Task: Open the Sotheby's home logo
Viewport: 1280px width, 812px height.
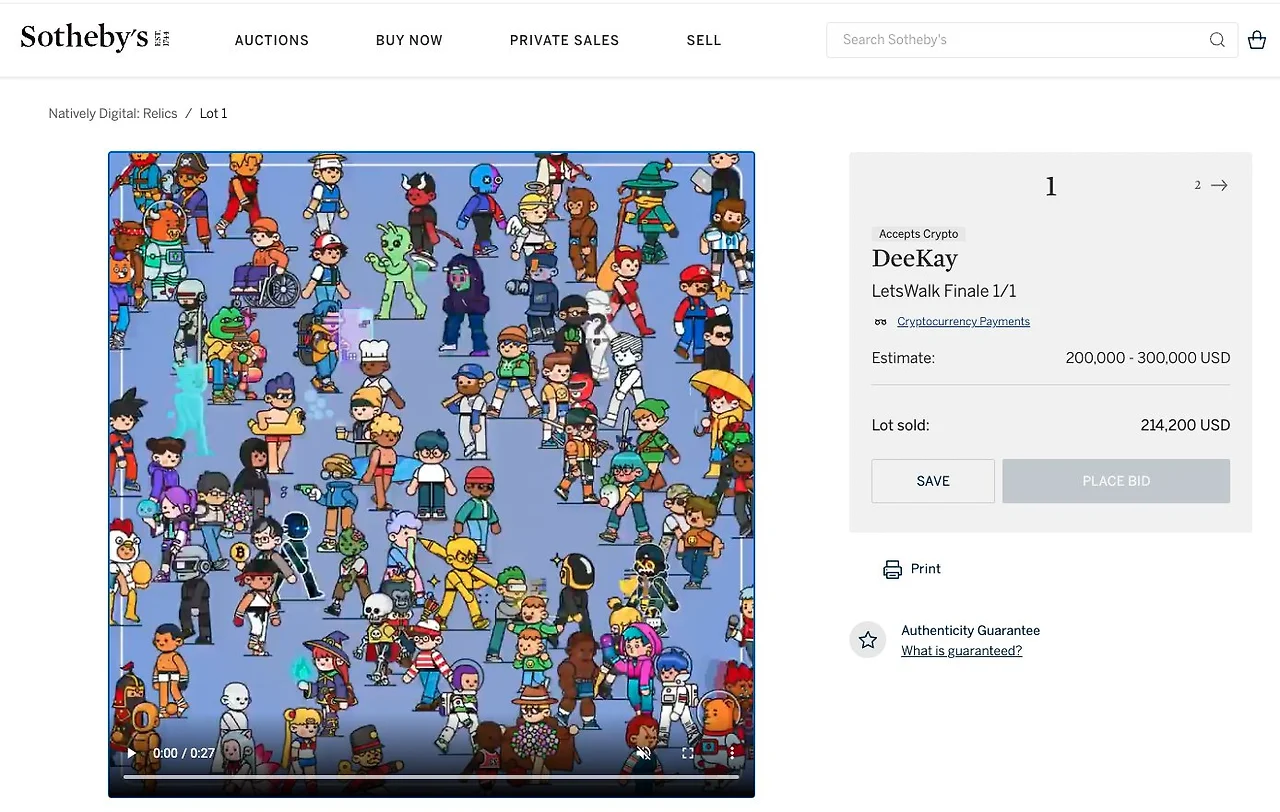Action: (x=95, y=39)
